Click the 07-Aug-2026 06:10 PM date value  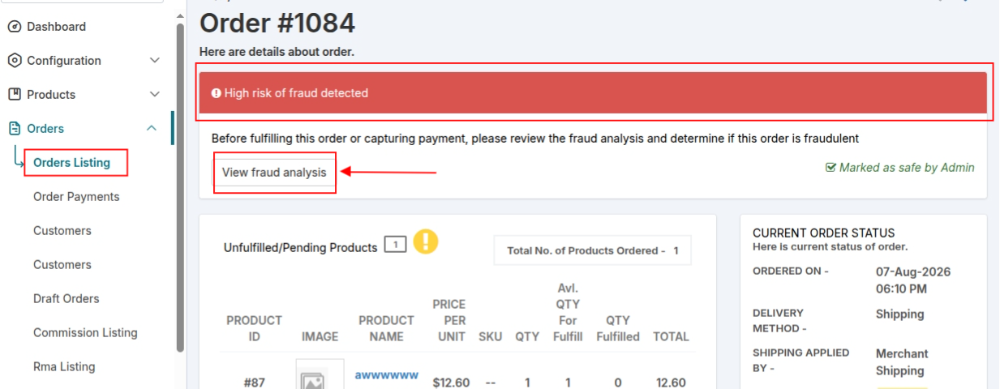tap(913, 281)
